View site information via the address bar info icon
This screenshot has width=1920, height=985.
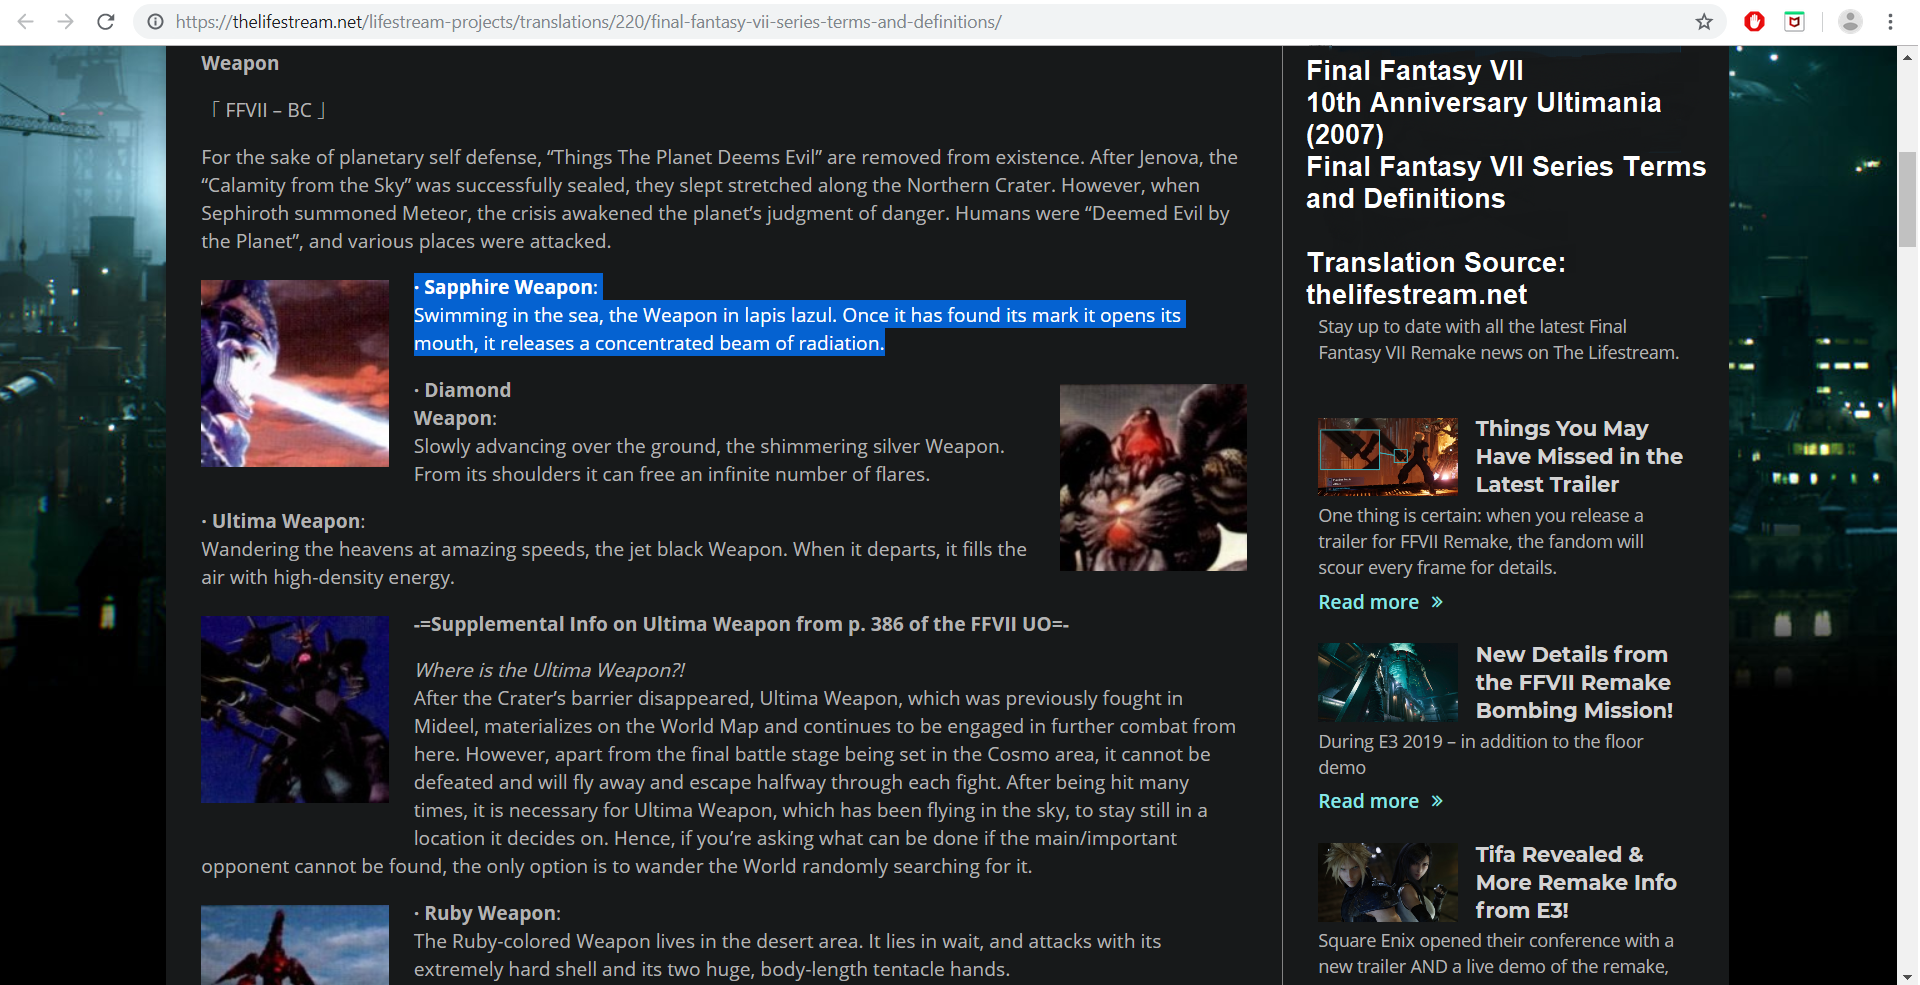point(156,21)
